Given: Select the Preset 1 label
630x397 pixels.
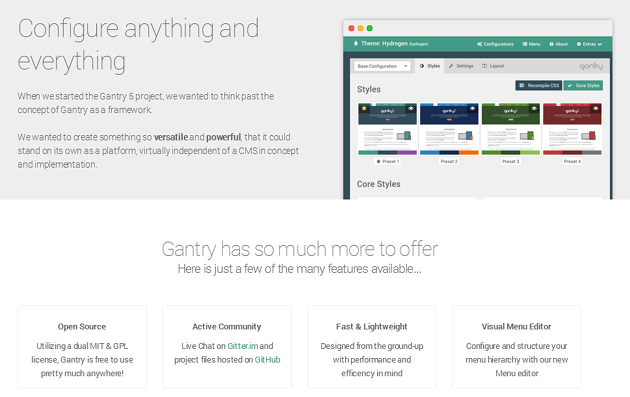Looking at the screenshot, I should tap(387, 161).
